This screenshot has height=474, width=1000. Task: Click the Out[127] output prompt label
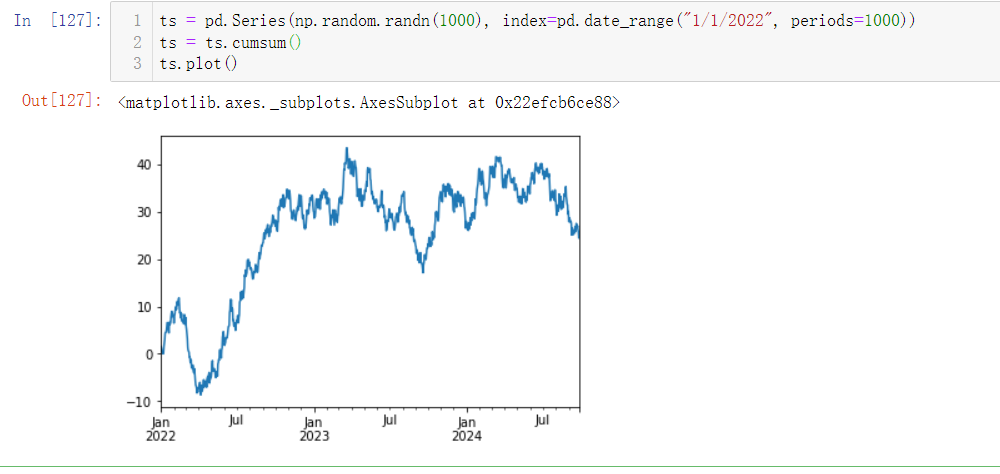point(62,101)
